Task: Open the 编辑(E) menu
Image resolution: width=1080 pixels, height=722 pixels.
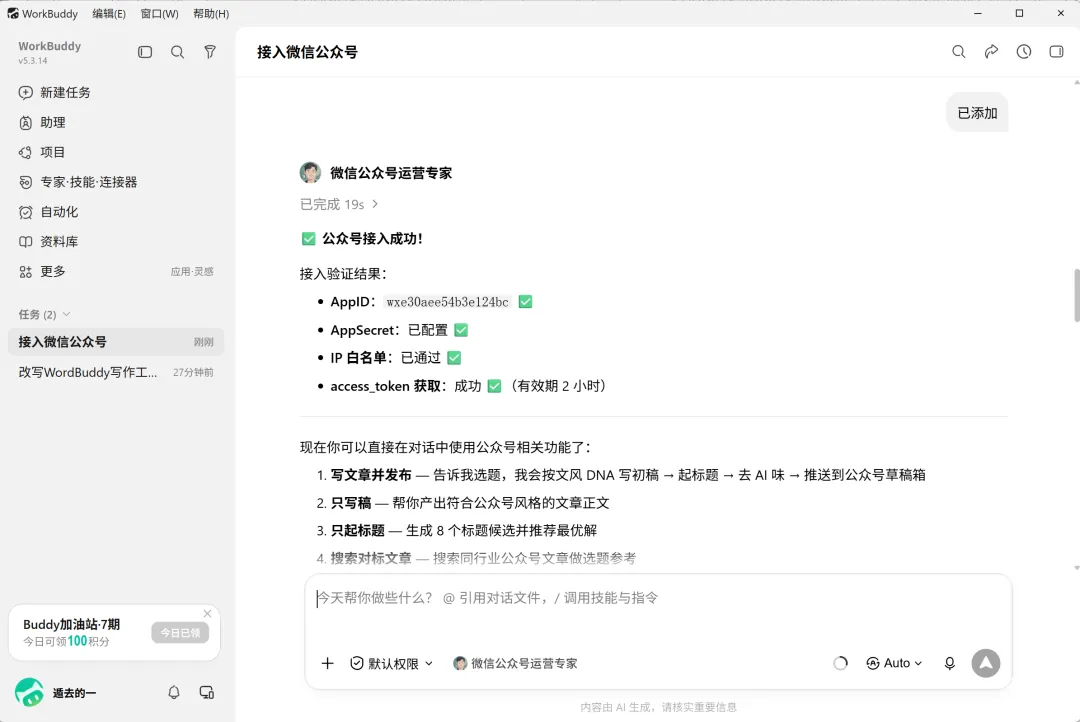Action: (109, 14)
